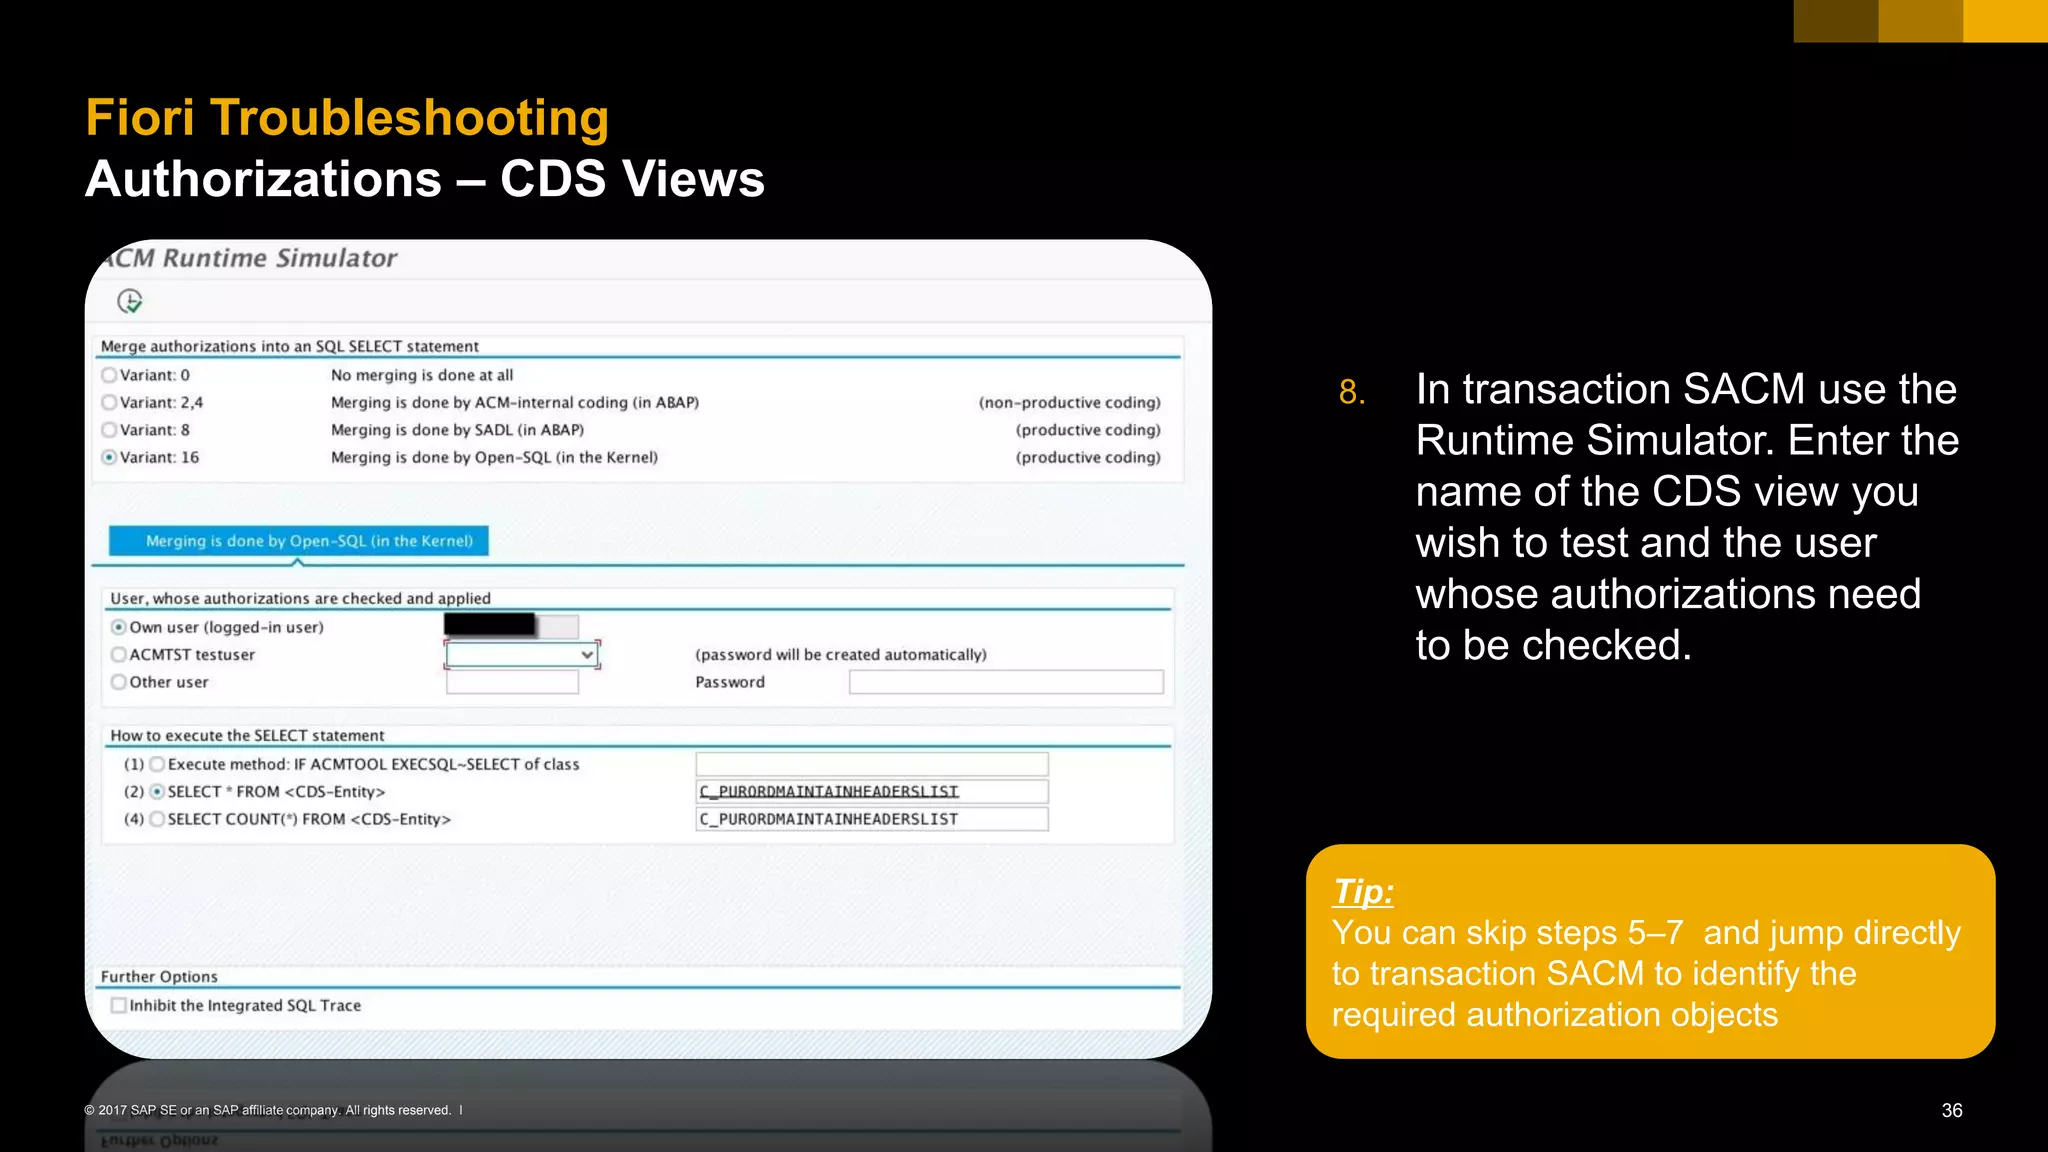This screenshot has width=2048, height=1152.
Task: Click the Other user name input field
Action: 512,682
